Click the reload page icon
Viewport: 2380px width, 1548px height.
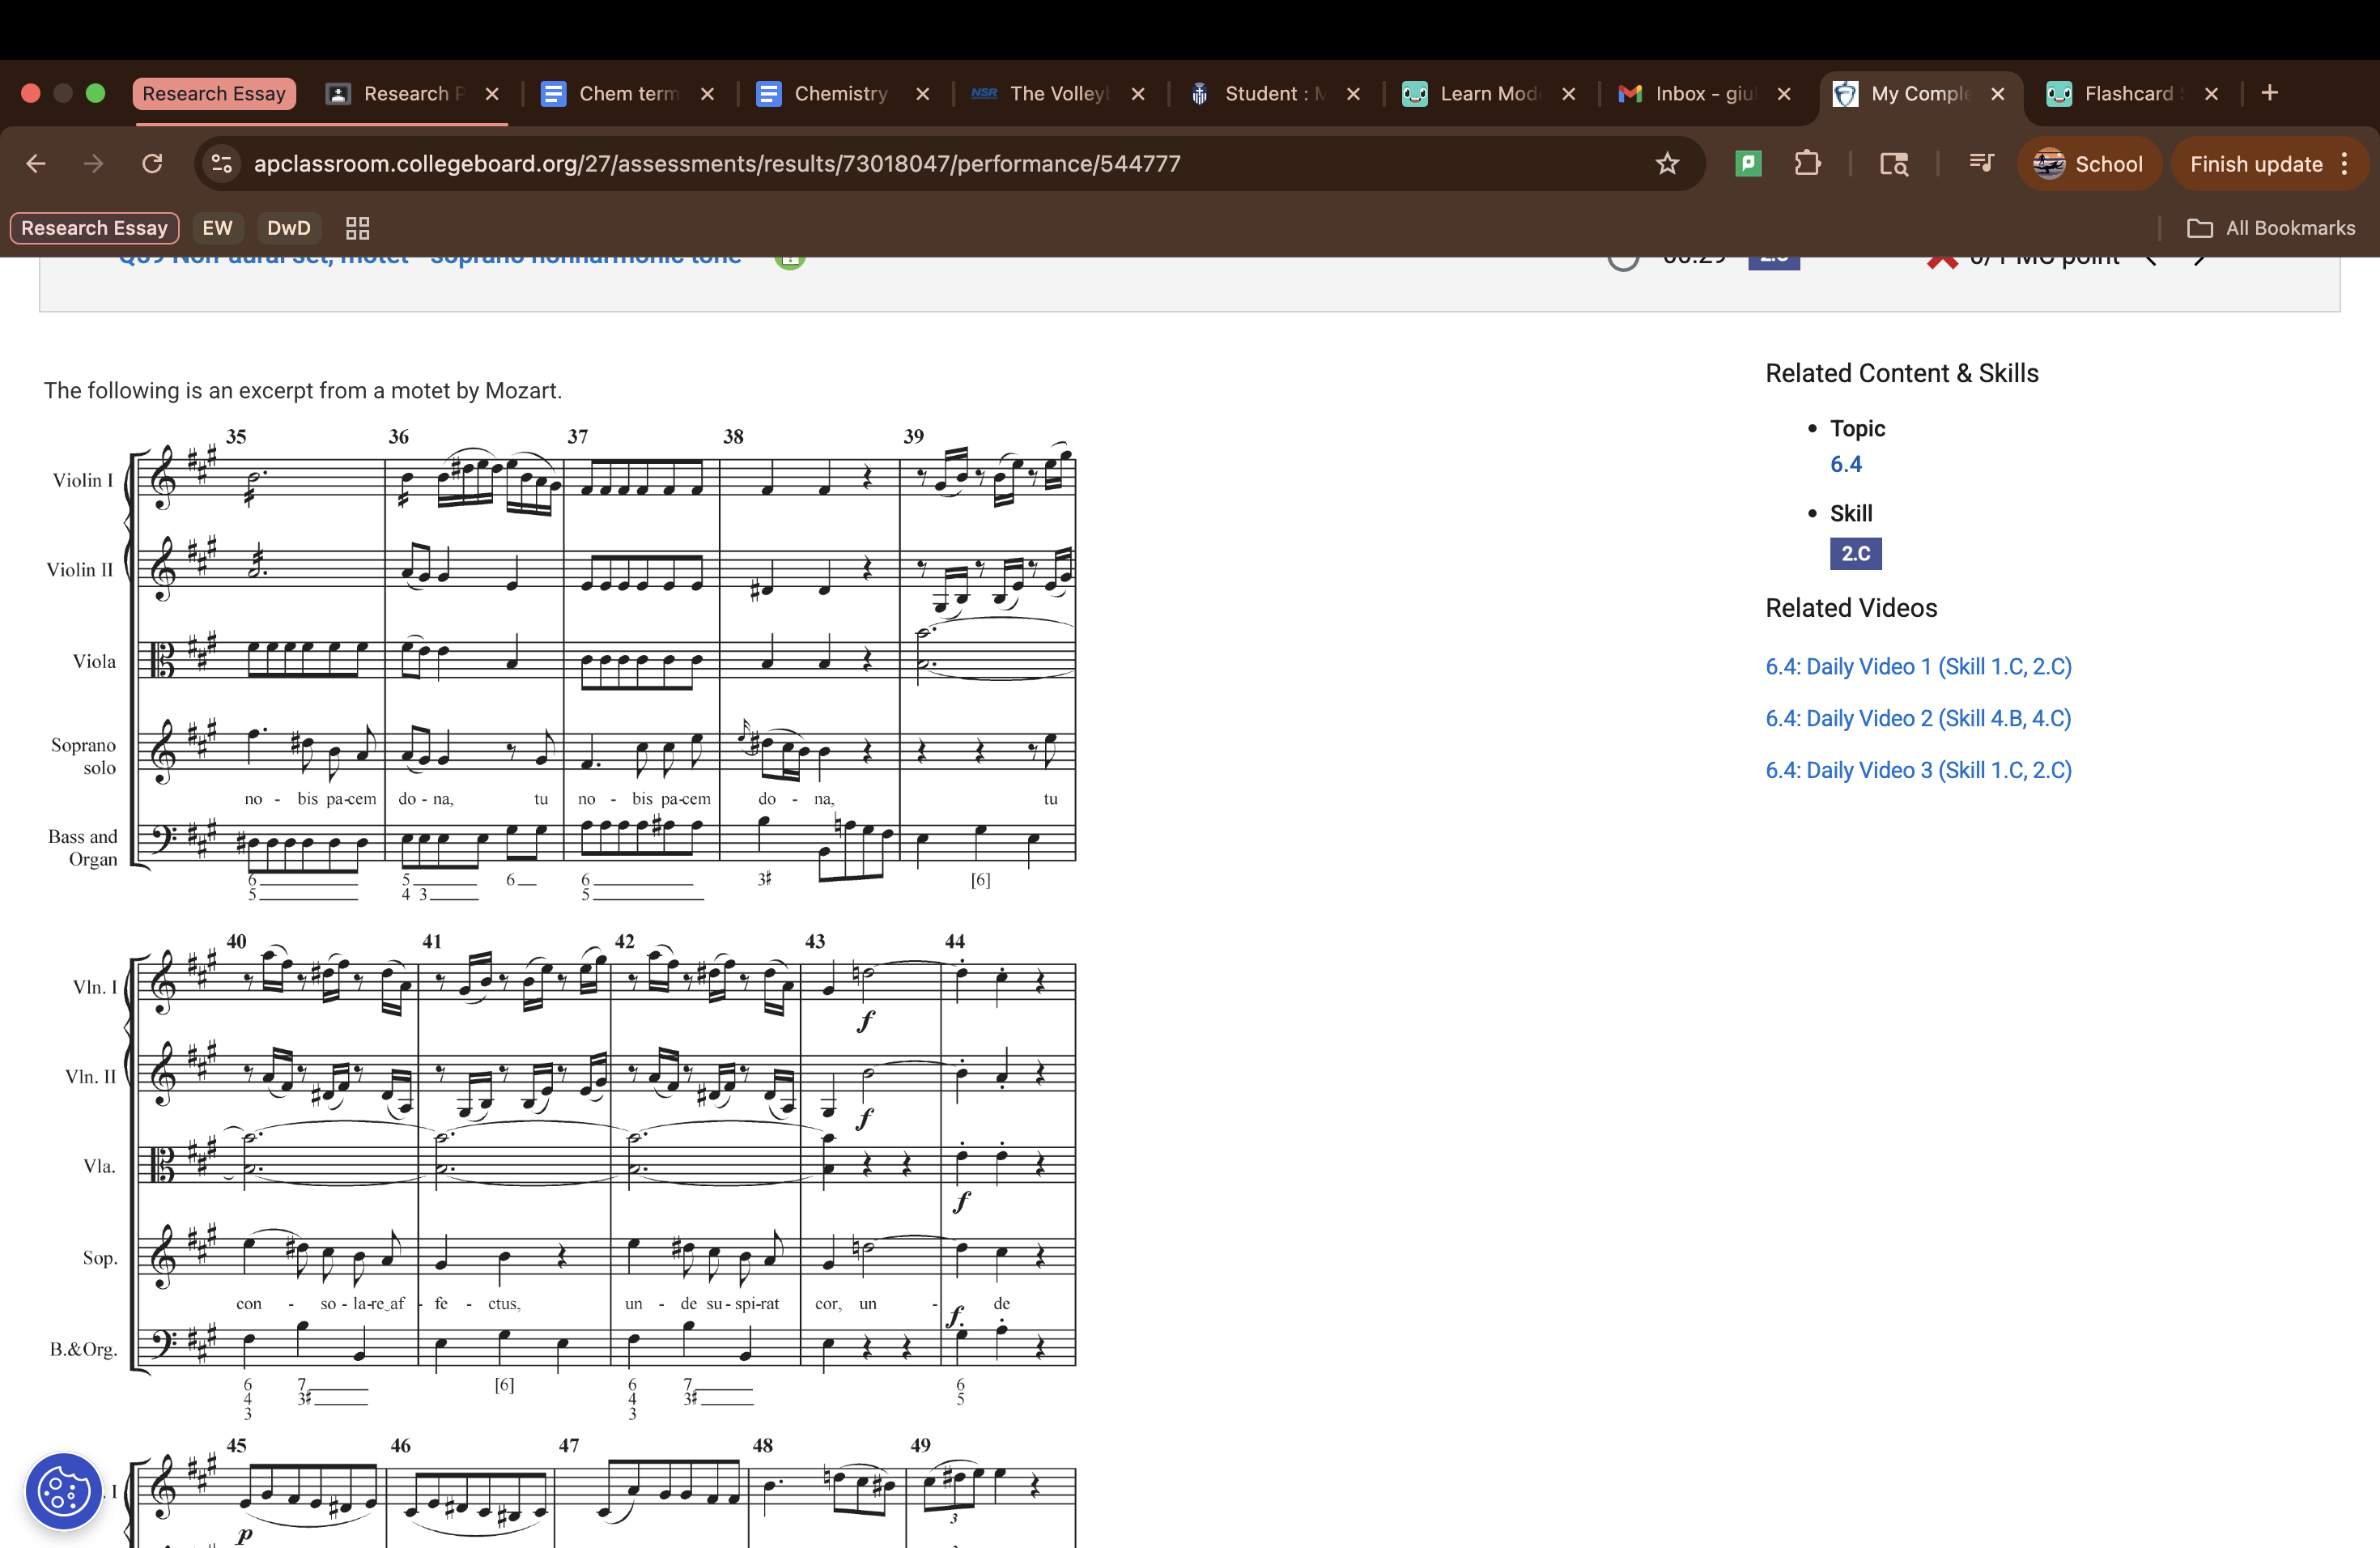pyautogui.click(x=152, y=164)
